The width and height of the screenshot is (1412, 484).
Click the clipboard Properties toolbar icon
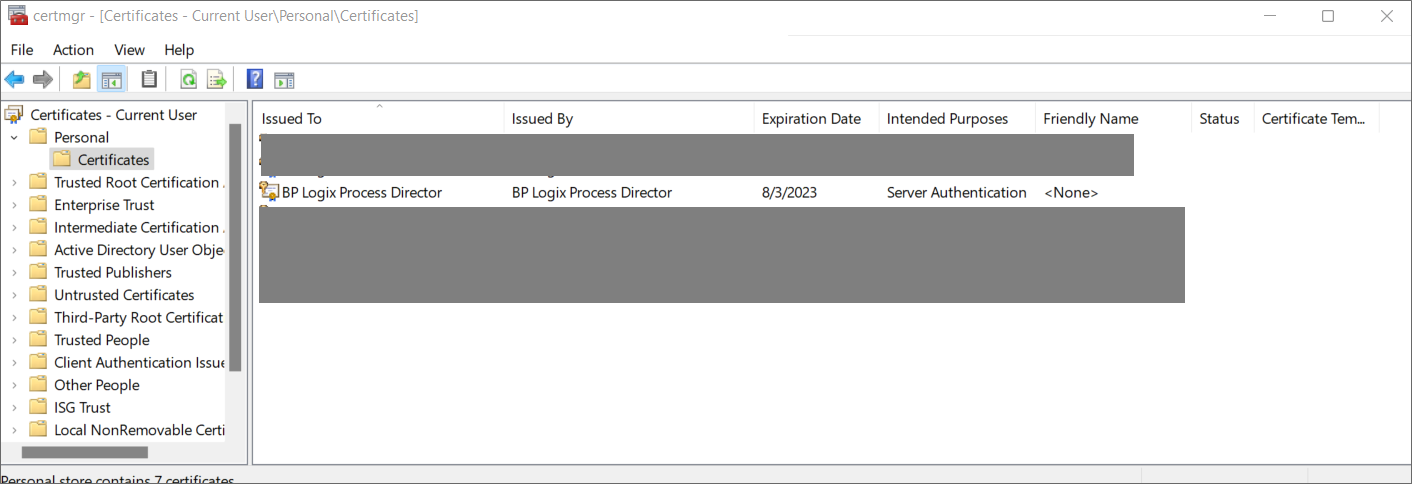[x=149, y=80]
